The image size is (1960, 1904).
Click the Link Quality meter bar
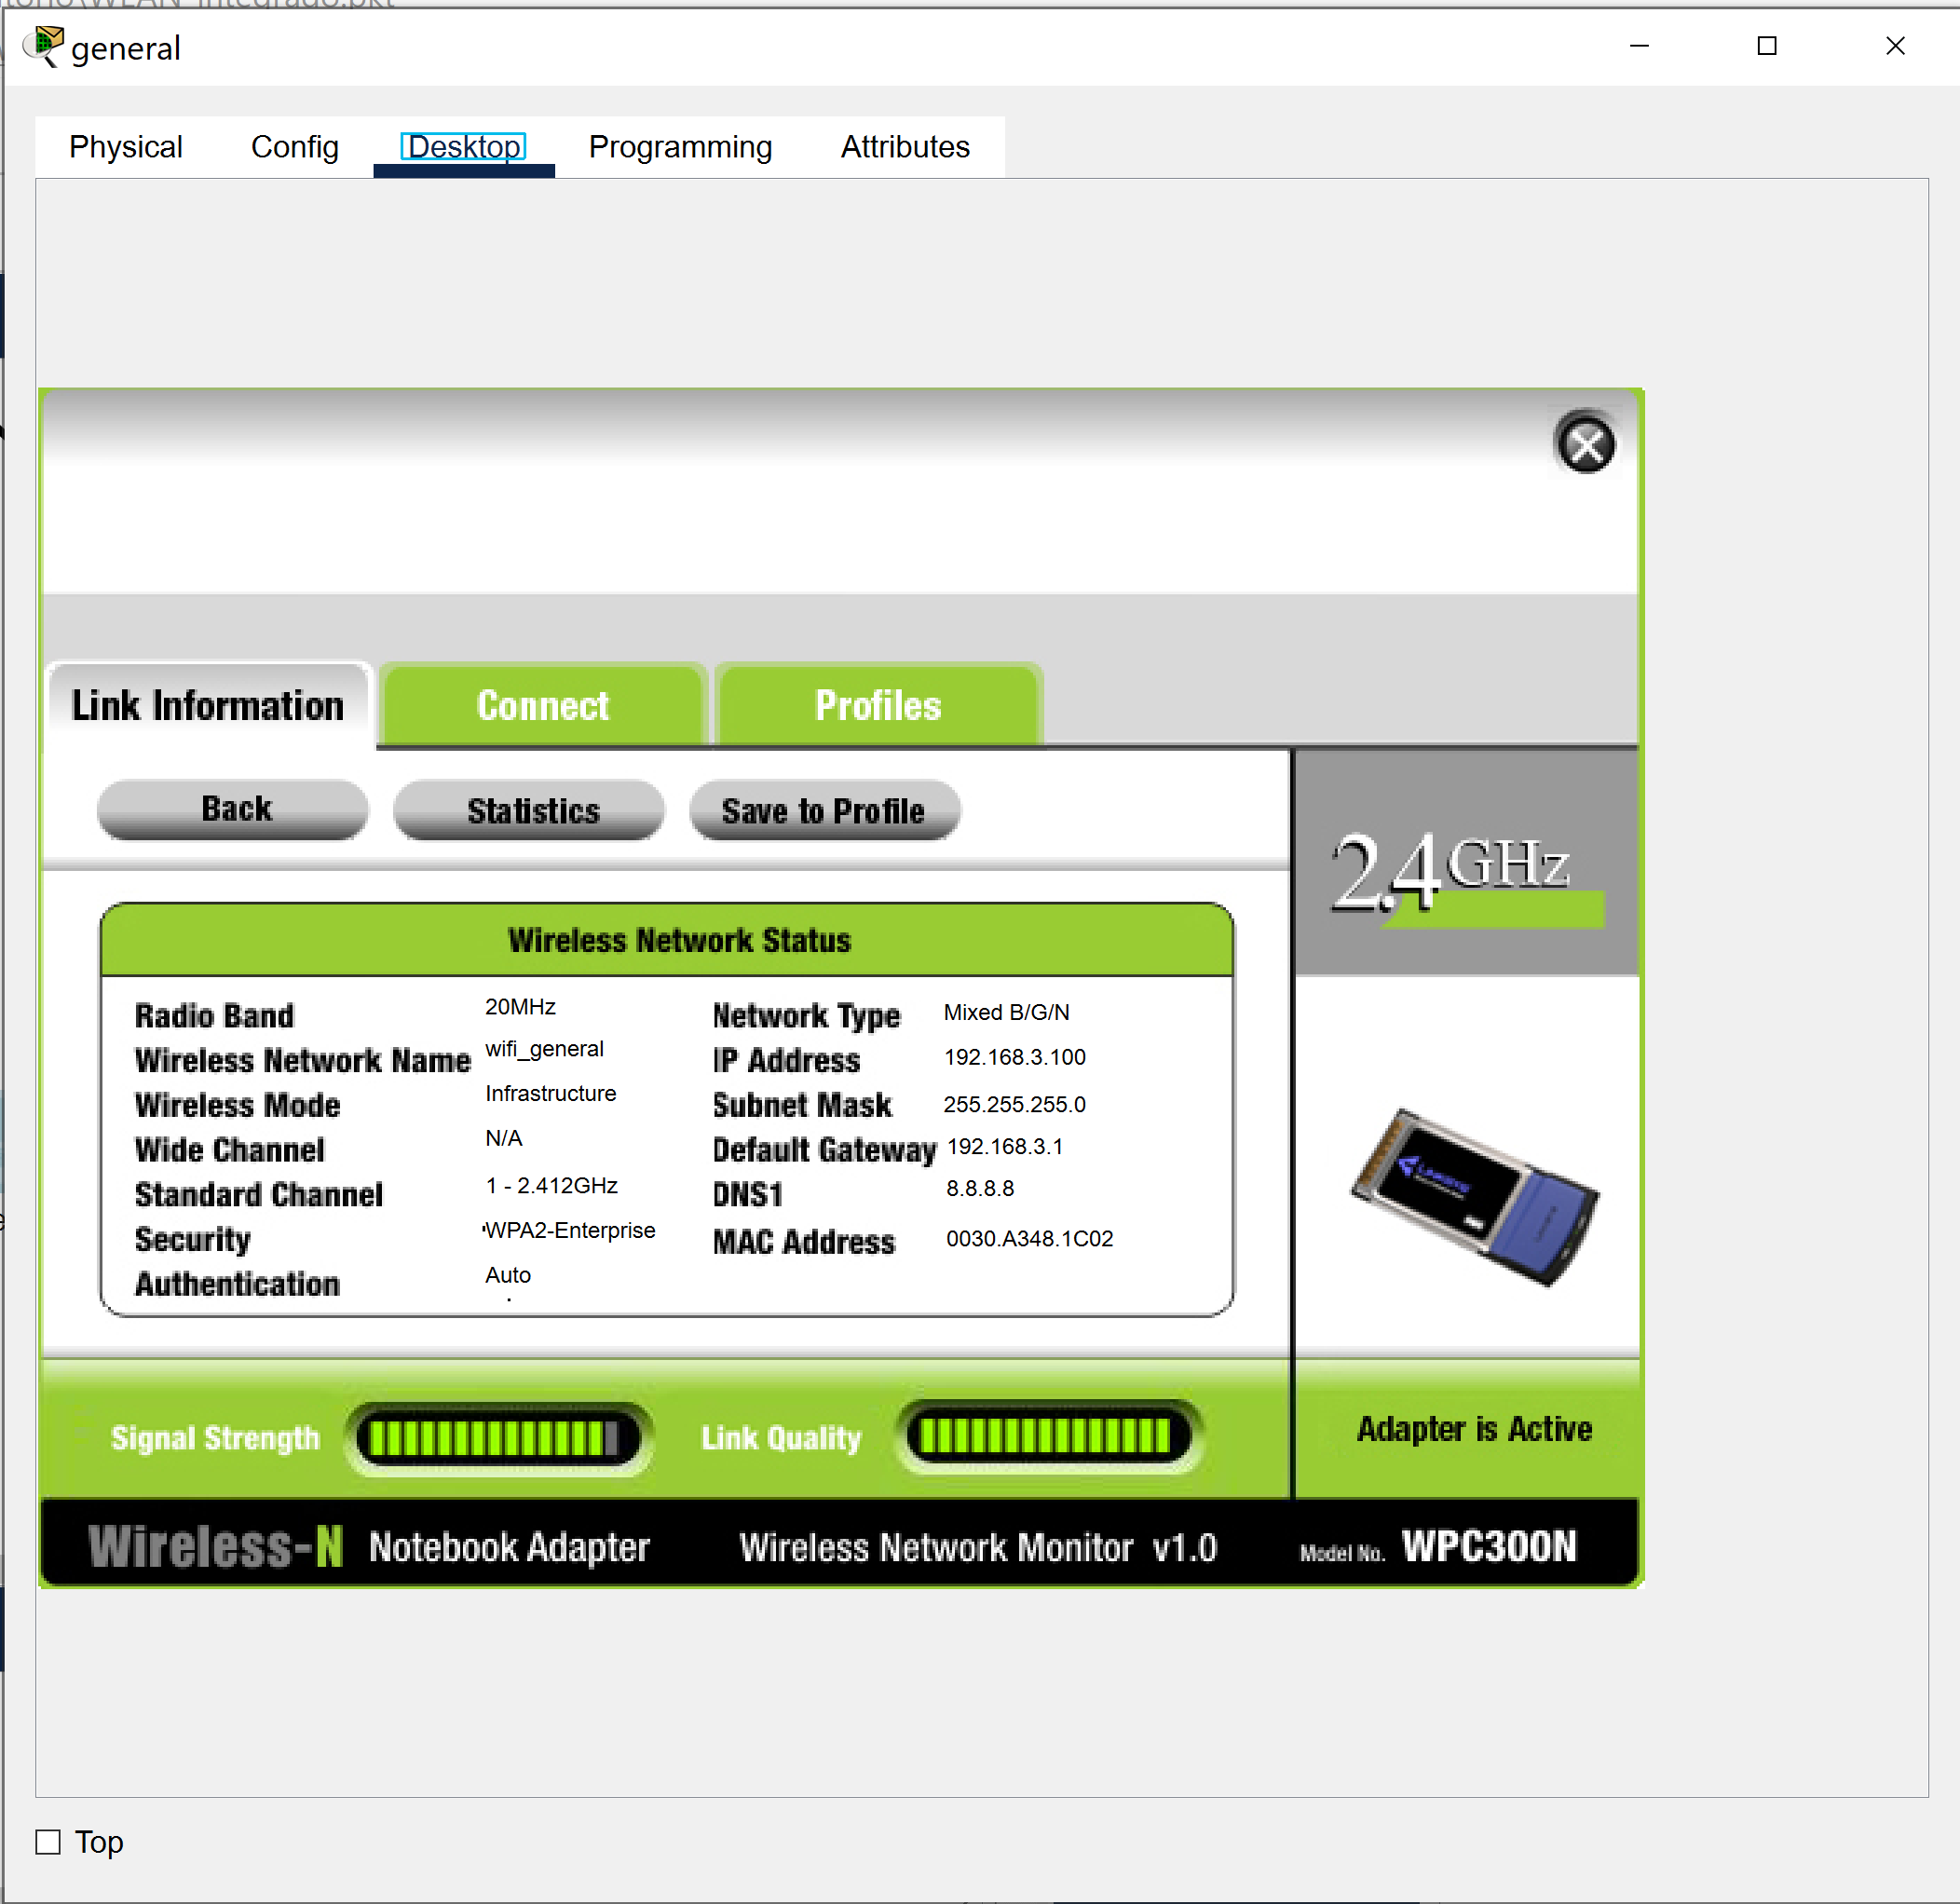click(x=1046, y=1436)
